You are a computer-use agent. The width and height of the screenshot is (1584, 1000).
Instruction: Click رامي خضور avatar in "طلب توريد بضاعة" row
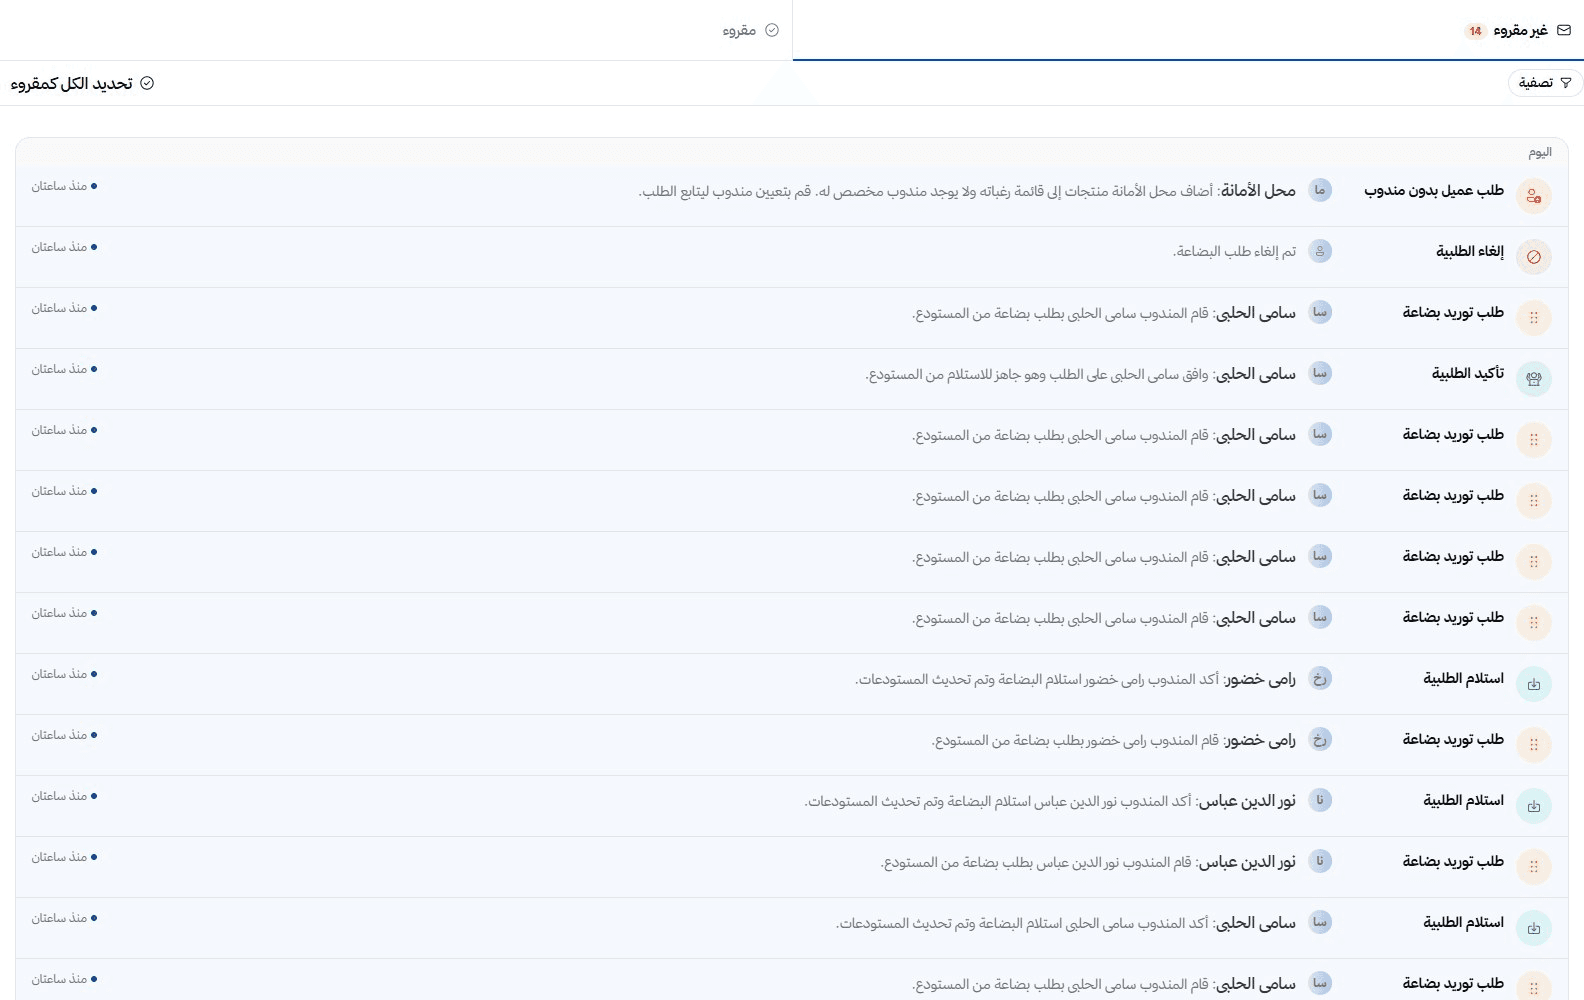[1320, 739]
